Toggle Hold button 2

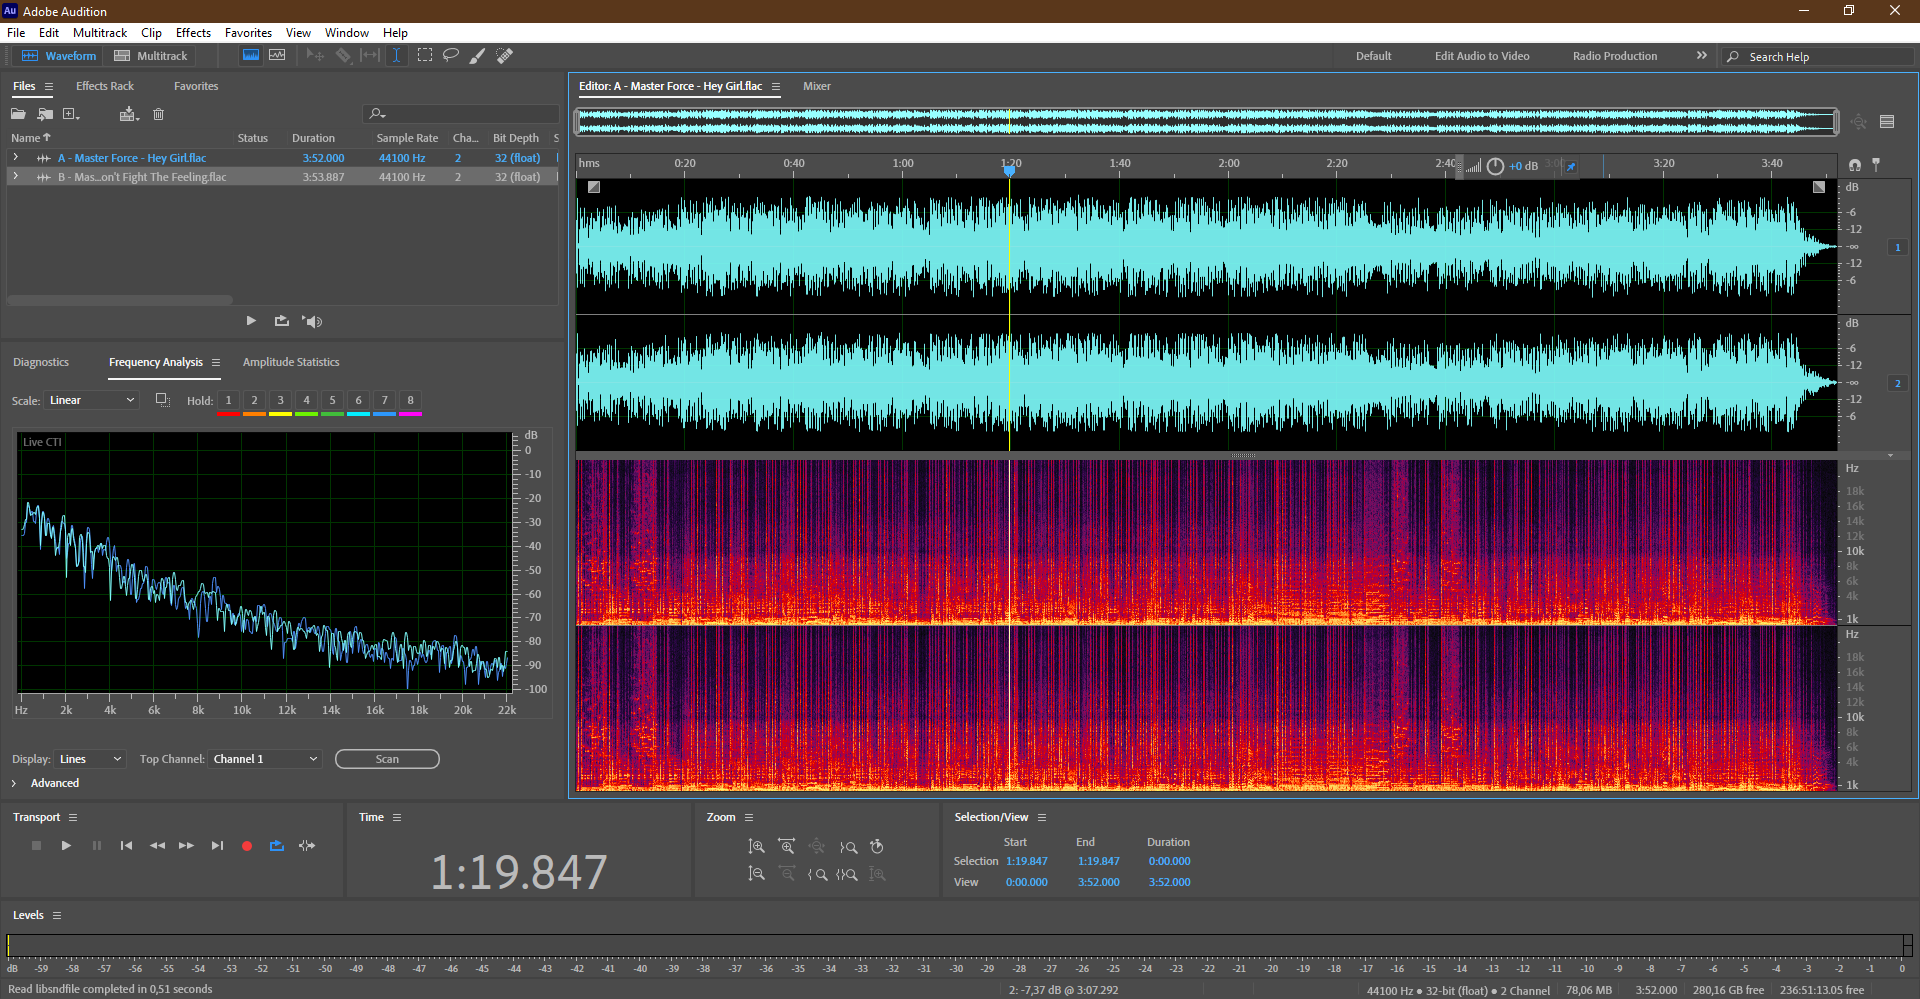click(x=254, y=400)
